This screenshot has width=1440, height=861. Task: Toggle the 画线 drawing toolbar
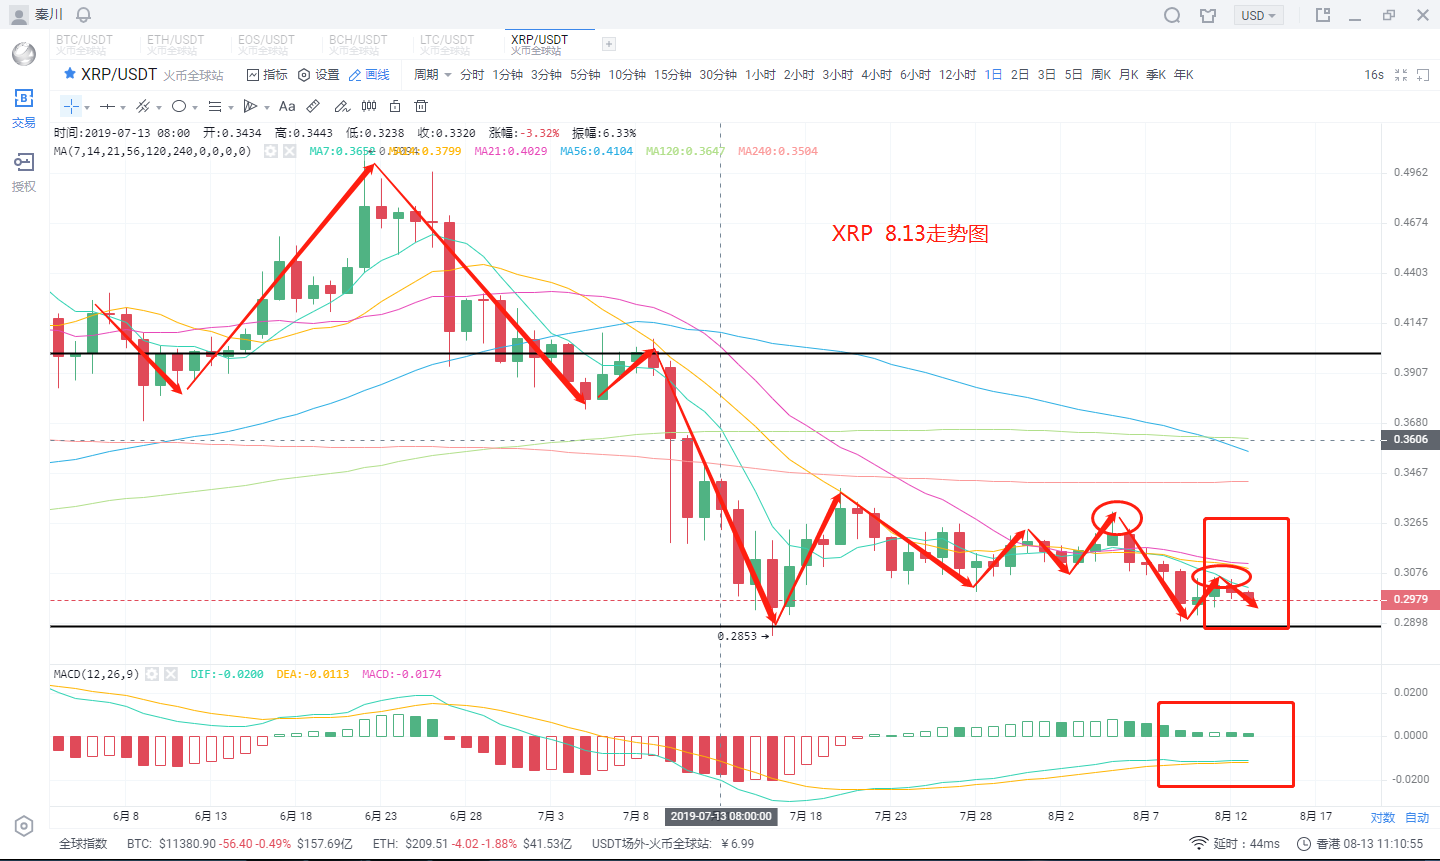[369, 75]
